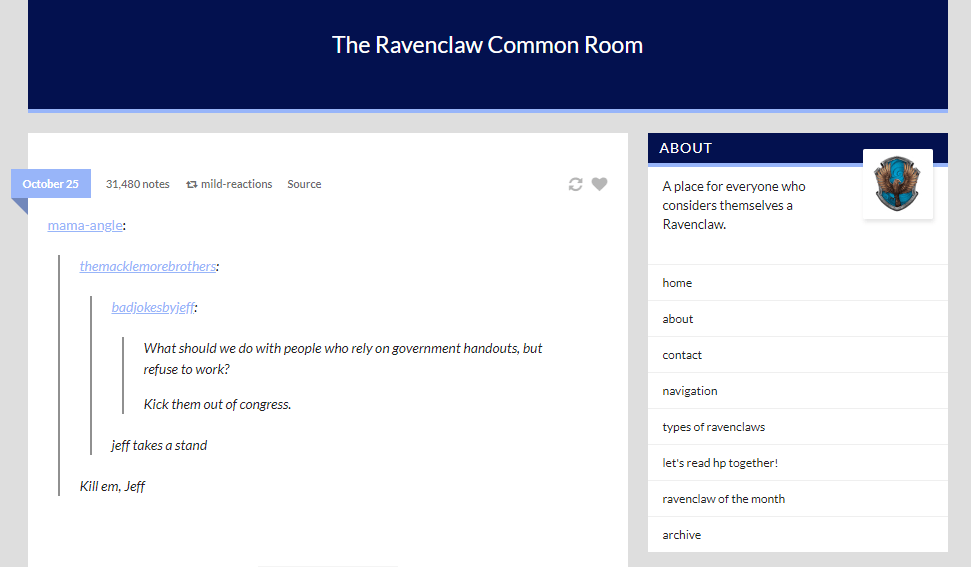The image size is (971, 567).
Task: Select the navigation menu item
Action: 798,391
